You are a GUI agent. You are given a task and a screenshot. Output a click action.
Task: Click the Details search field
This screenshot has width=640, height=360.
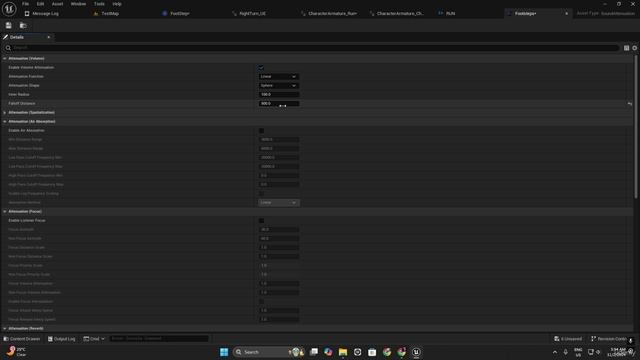point(314,48)
